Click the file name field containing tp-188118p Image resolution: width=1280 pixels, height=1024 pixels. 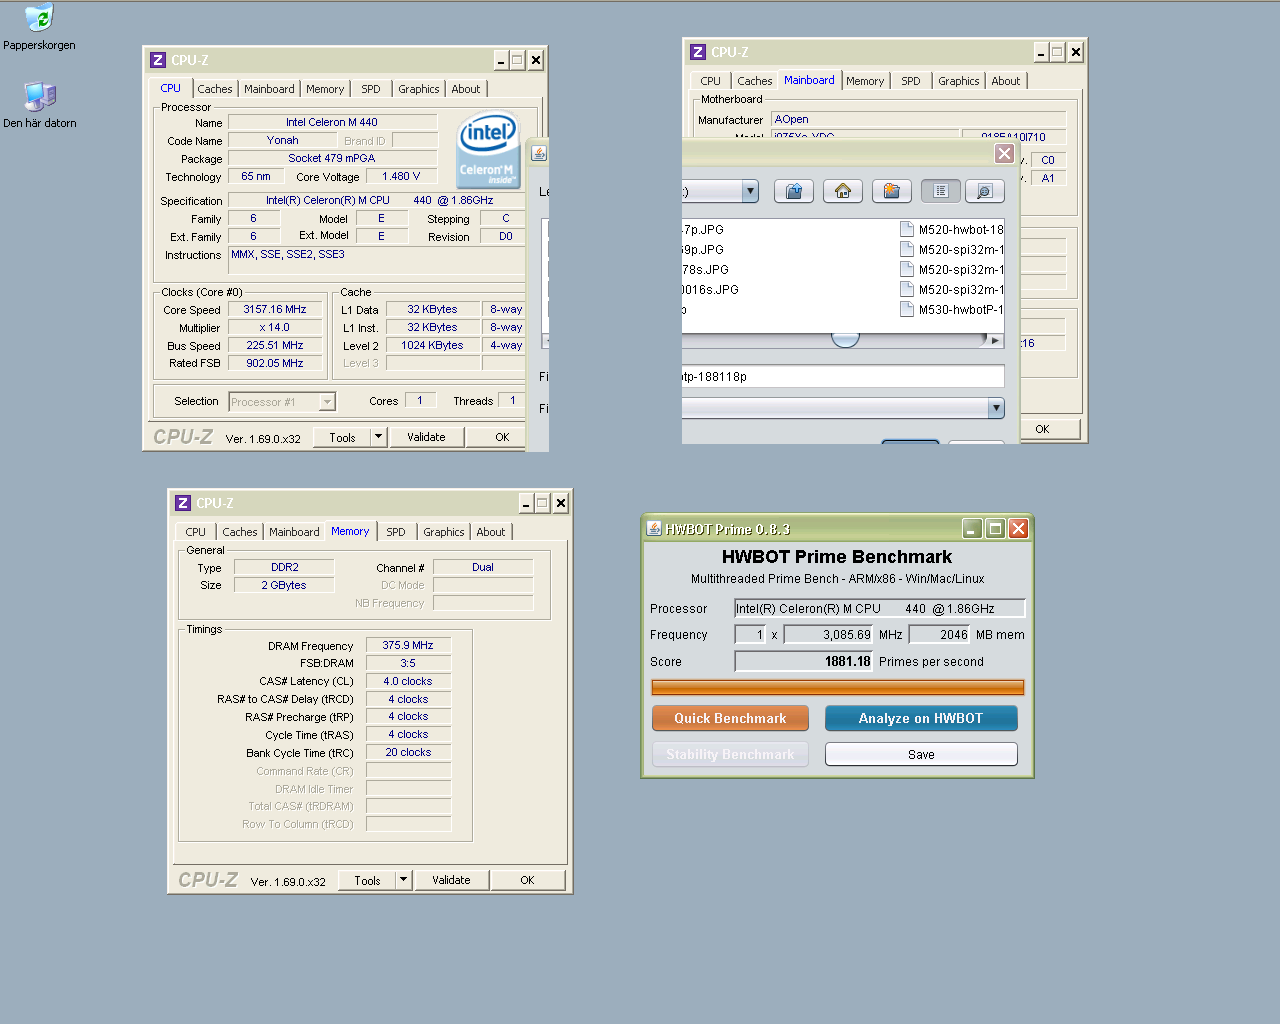click(842, 376)
